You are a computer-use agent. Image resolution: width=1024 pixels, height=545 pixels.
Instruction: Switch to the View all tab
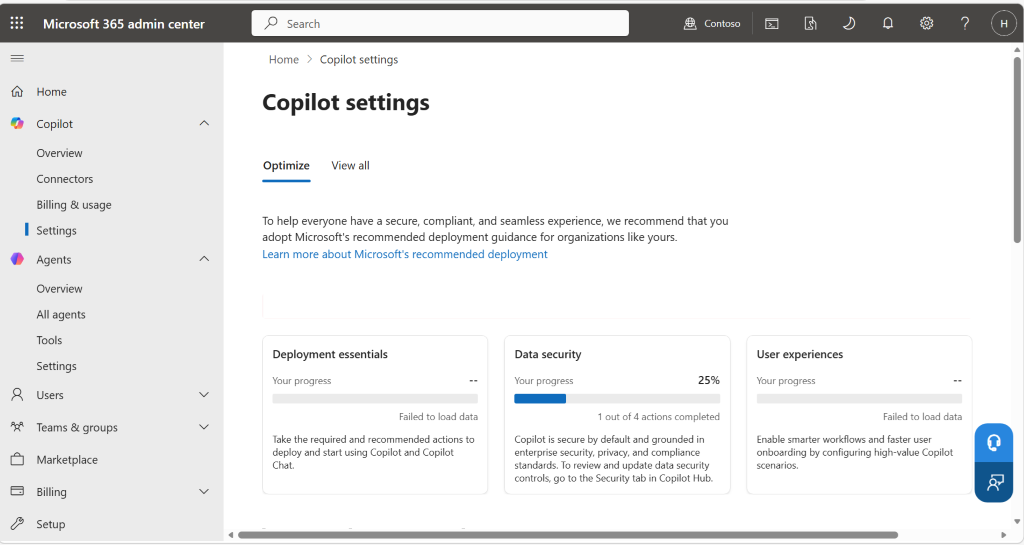tap(350, 166)
